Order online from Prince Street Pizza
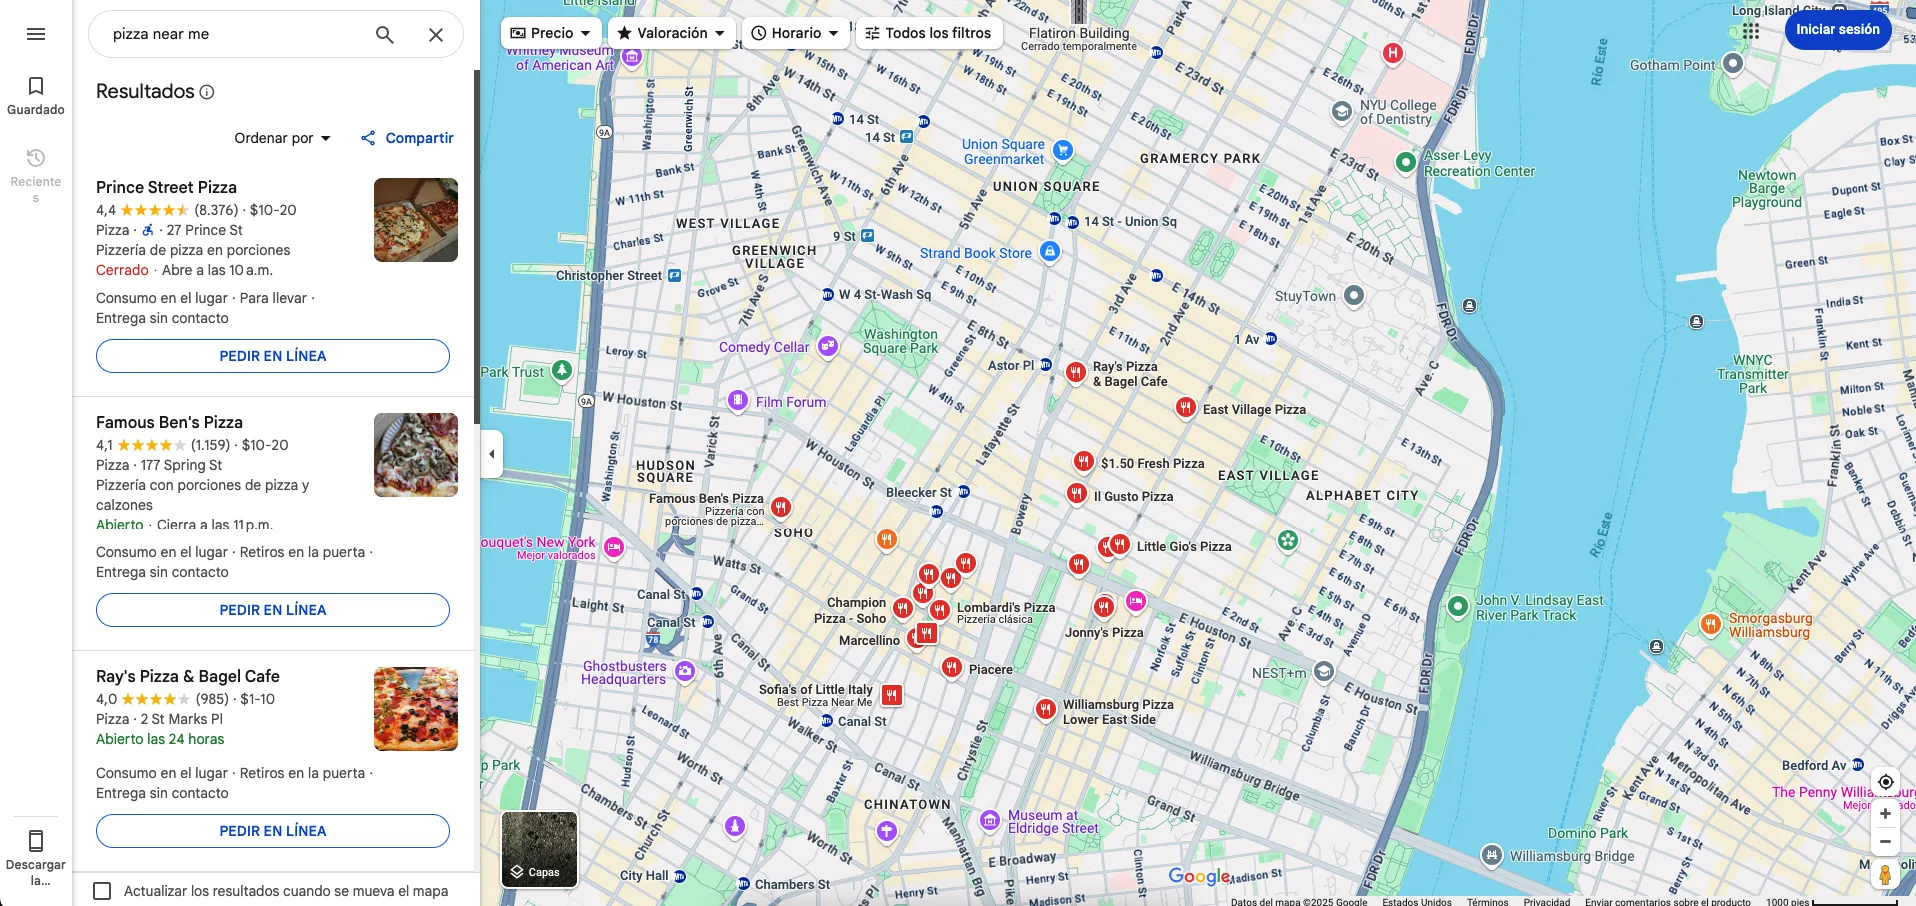 273,356
